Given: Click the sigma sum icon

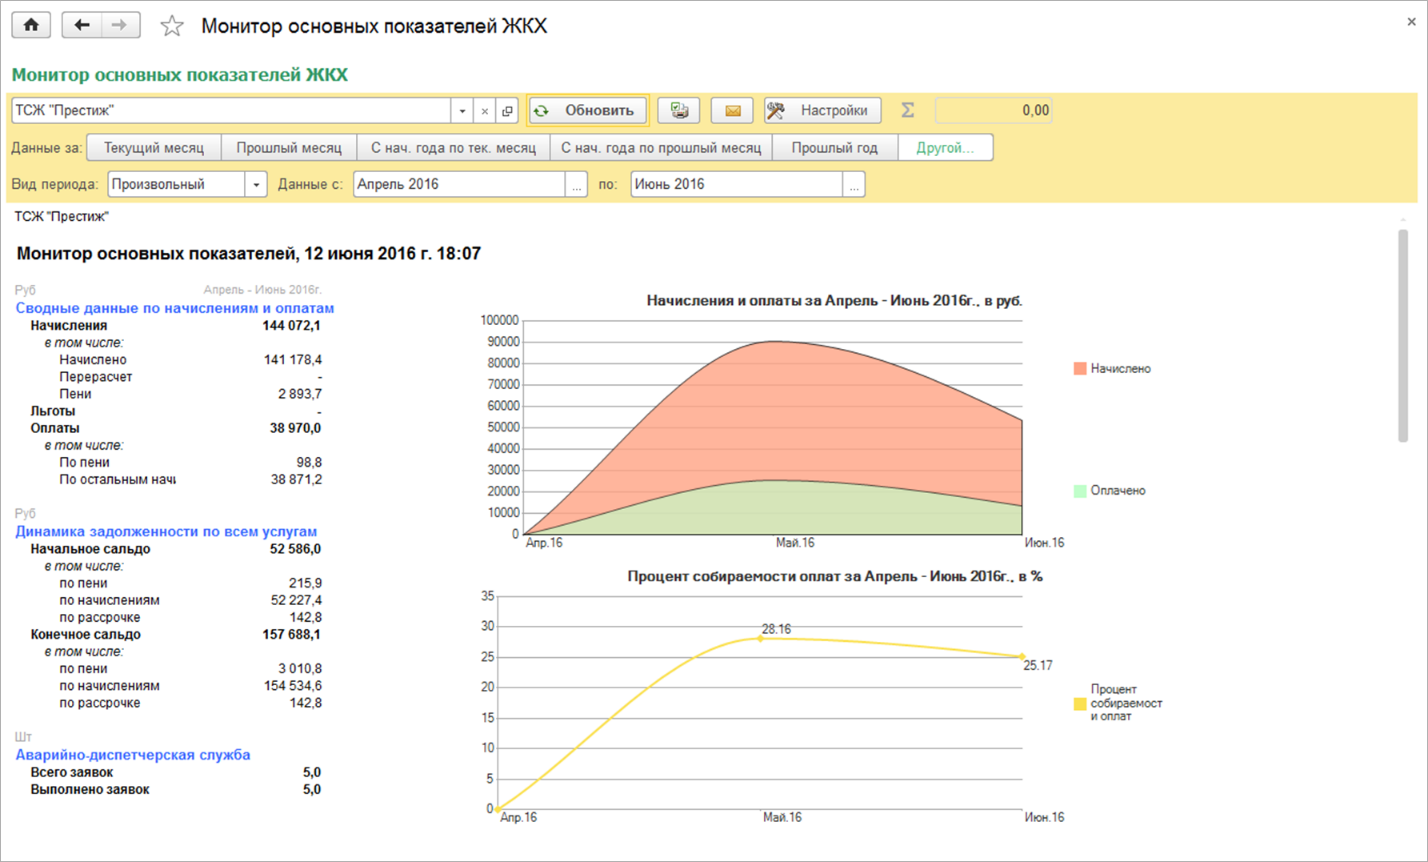Looking at the screenshot, I should pyautogui.click(x=907, y=110).
